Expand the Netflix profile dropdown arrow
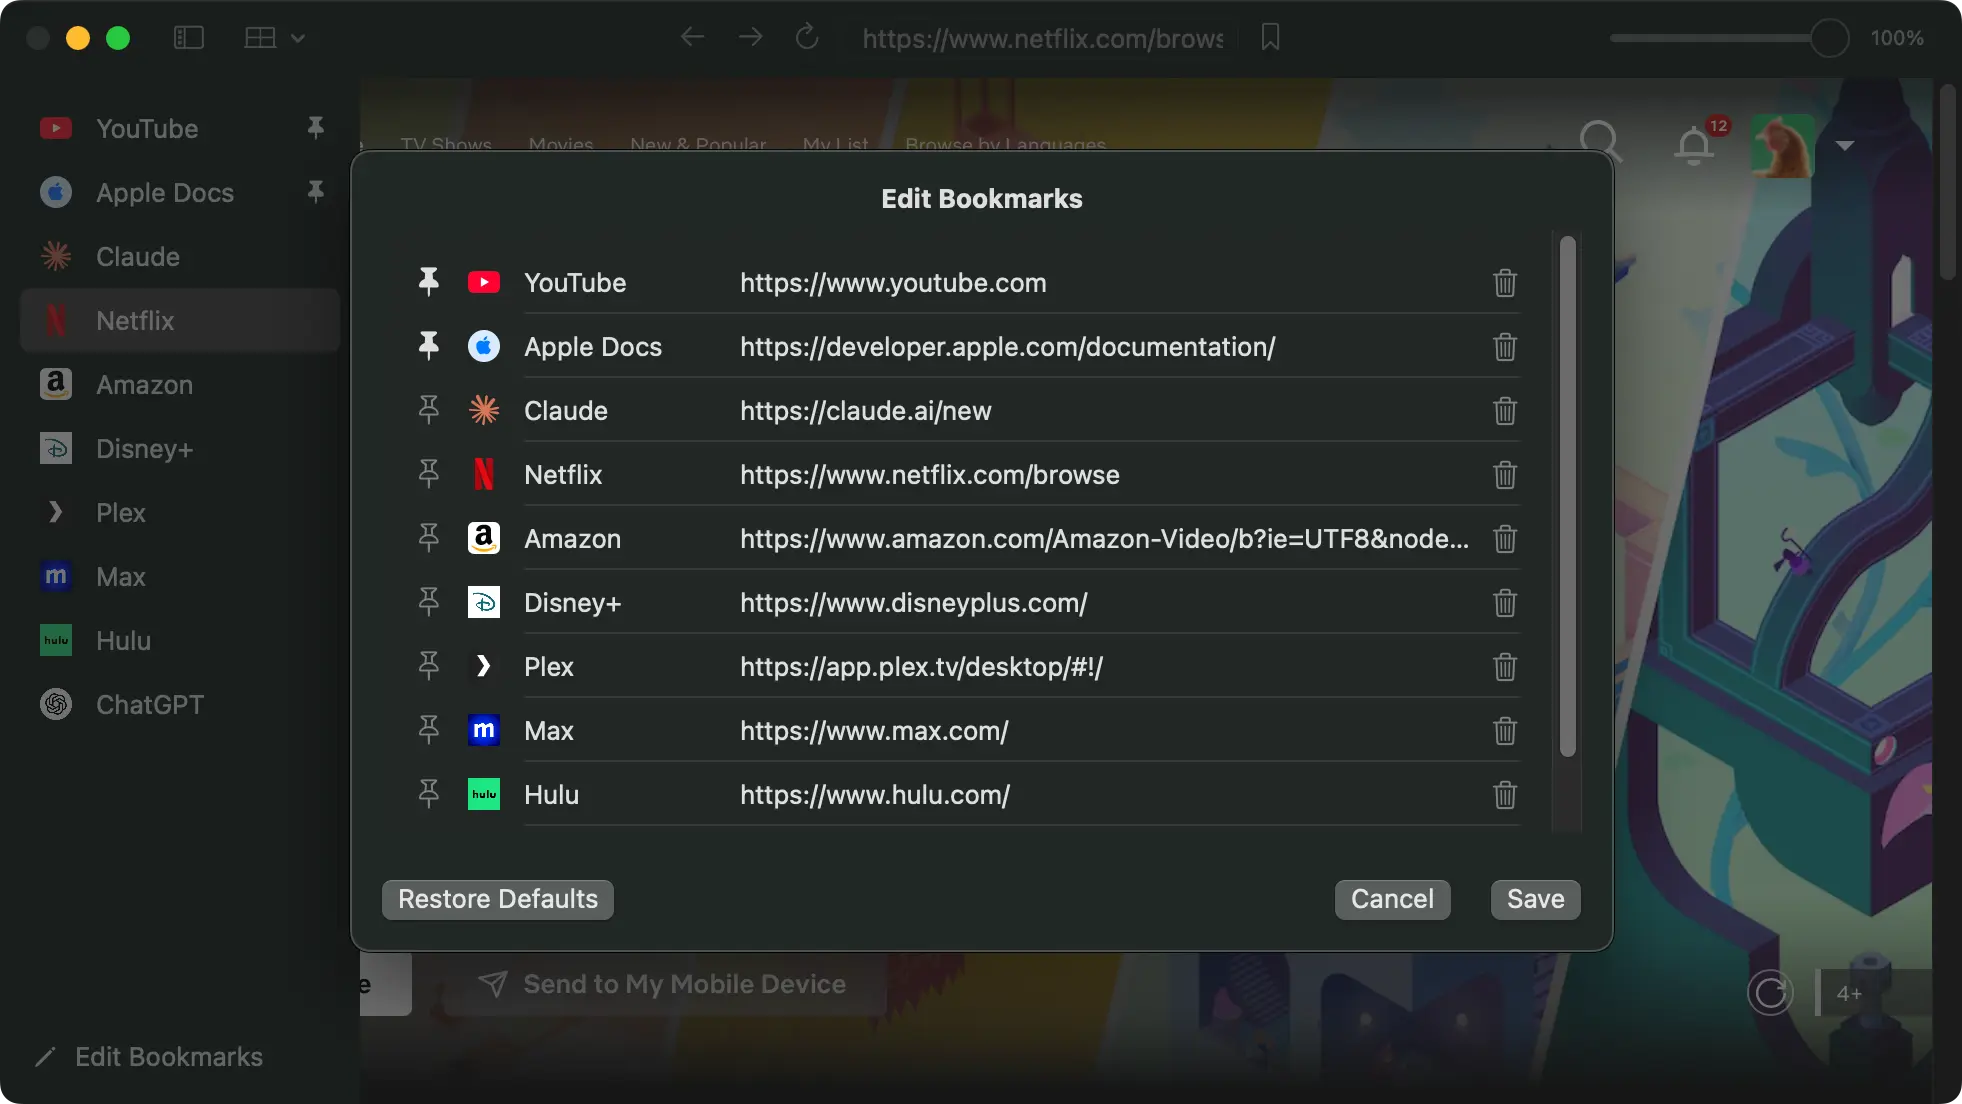 pos(1845,146)
